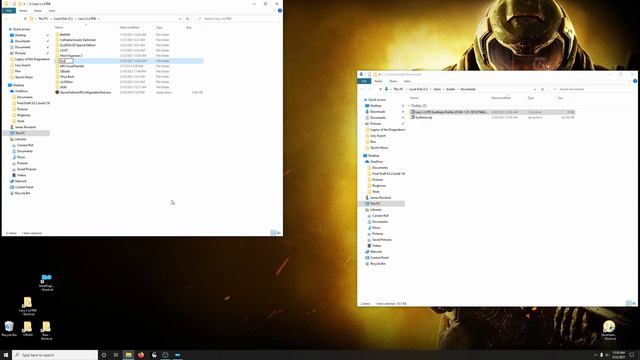Screen dimensions: 640x360
Task: Switch Lexy's LoTDB window to details view
Action: point(273,233)
